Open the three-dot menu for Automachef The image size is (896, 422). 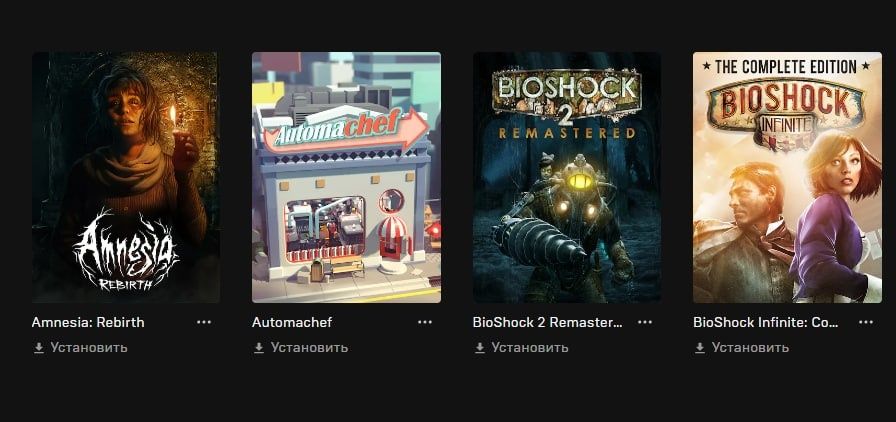(425, 323)
